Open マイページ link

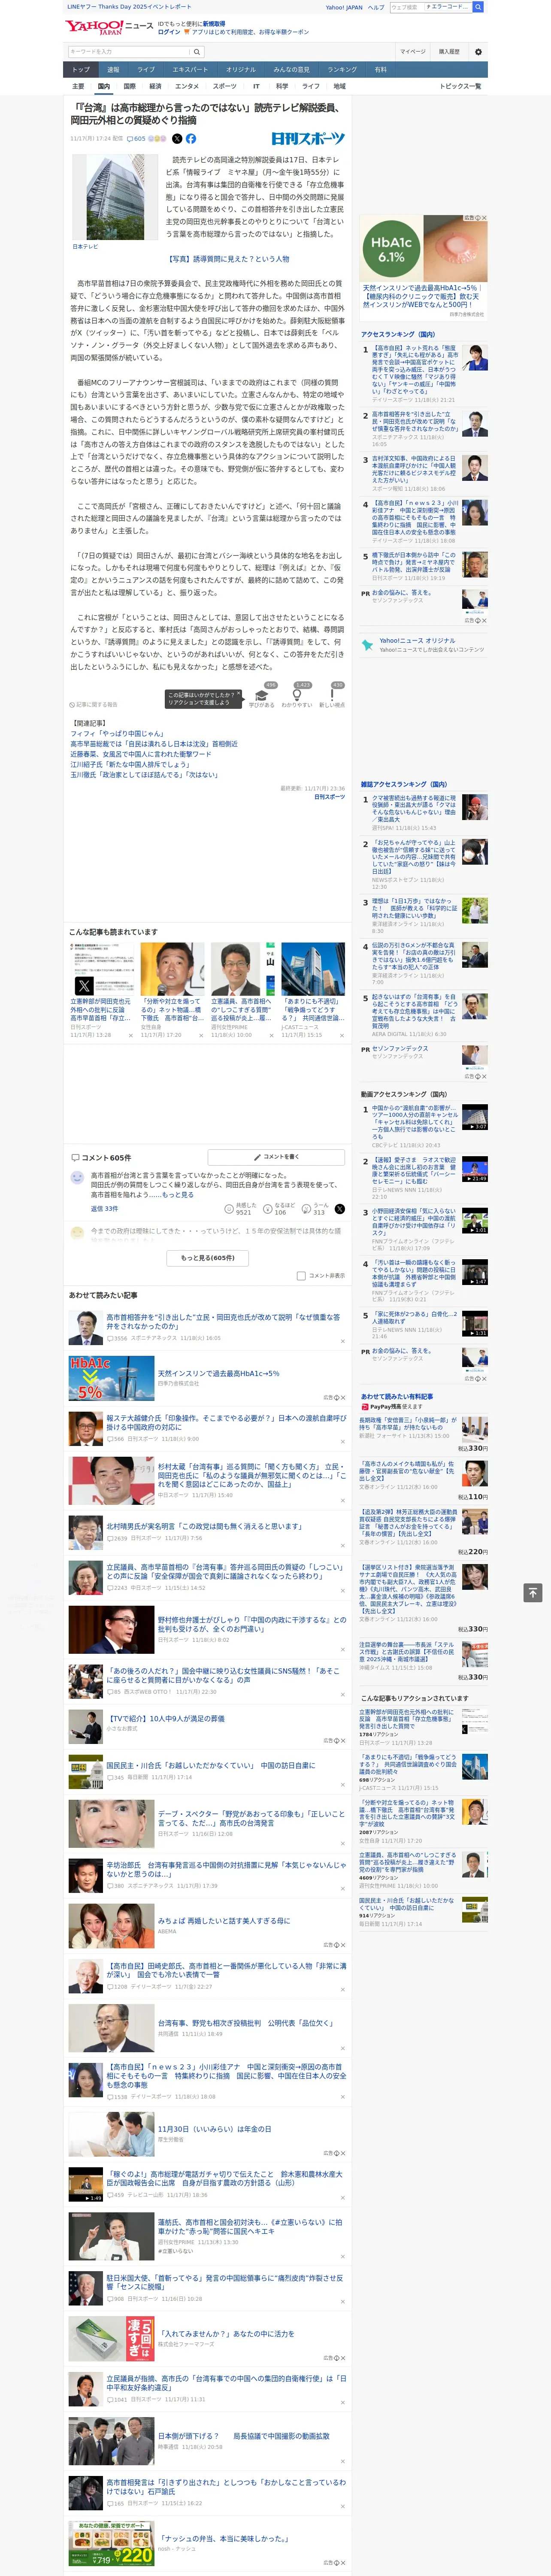[413, 51]
